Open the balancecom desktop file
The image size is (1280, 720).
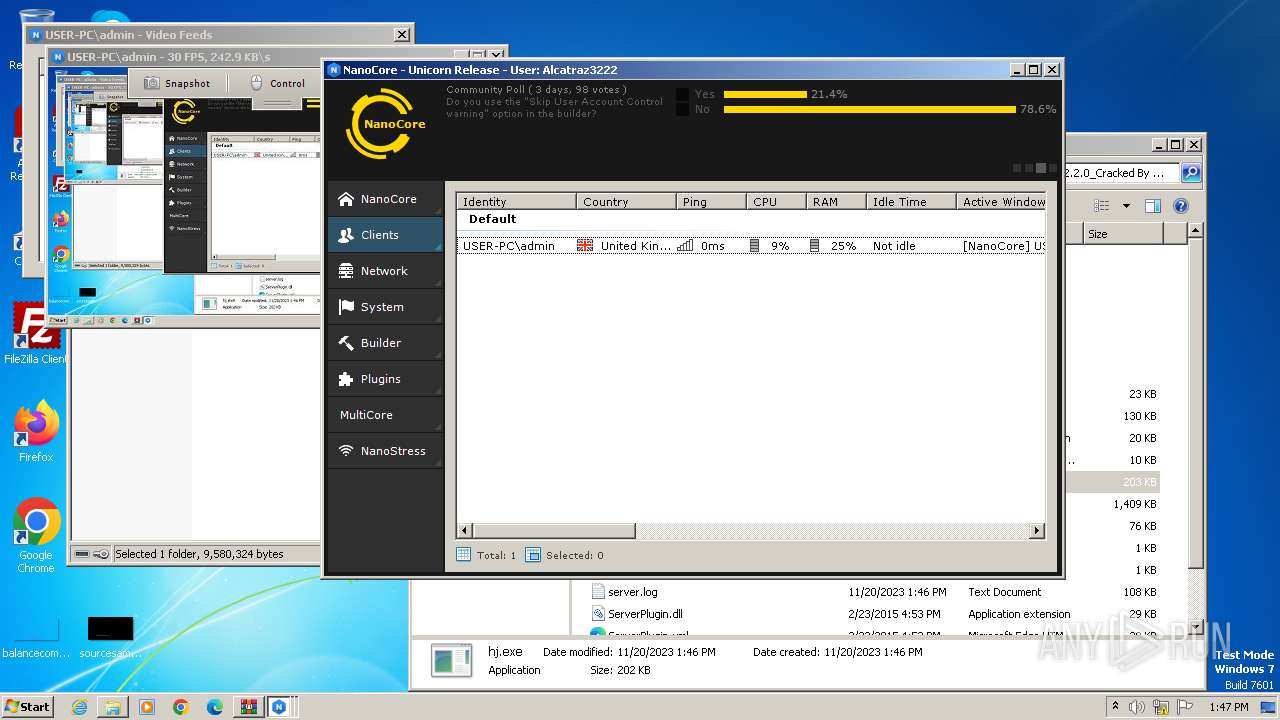tap(36, 637)
